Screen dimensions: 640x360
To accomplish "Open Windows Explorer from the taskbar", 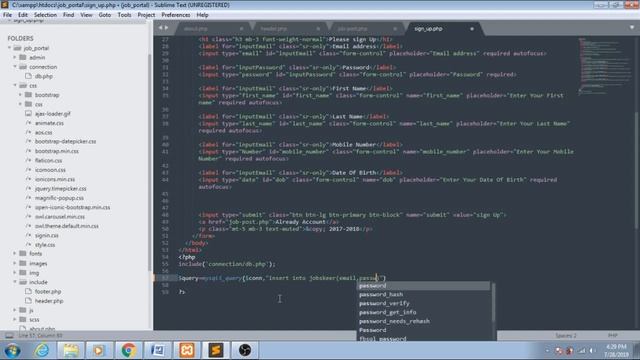I will 70,350.
